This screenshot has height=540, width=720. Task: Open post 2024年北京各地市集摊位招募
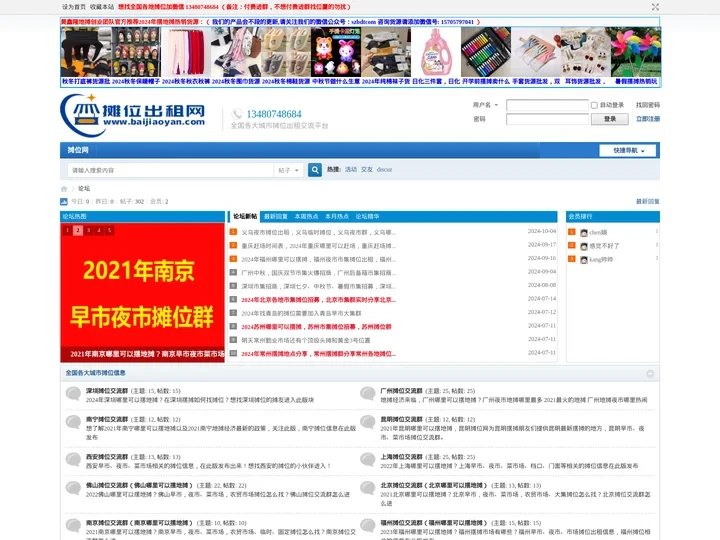coord(318,300)
